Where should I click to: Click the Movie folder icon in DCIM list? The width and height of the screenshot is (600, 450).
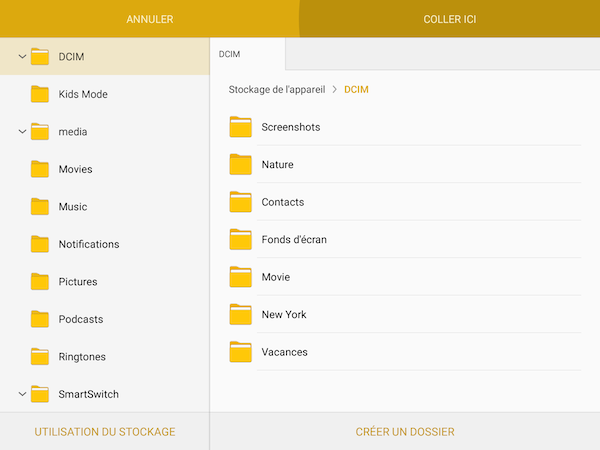241,277
